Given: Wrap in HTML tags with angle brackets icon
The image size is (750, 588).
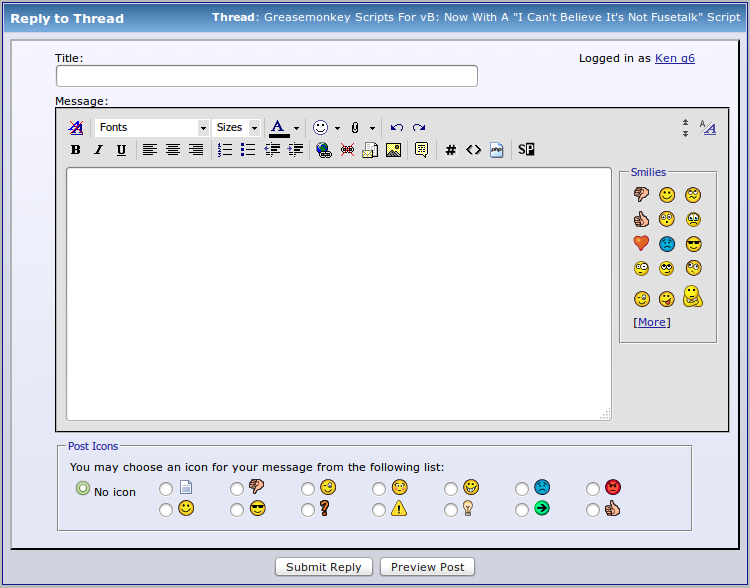Looking at the screenshot, I should [x=474, y=150].
